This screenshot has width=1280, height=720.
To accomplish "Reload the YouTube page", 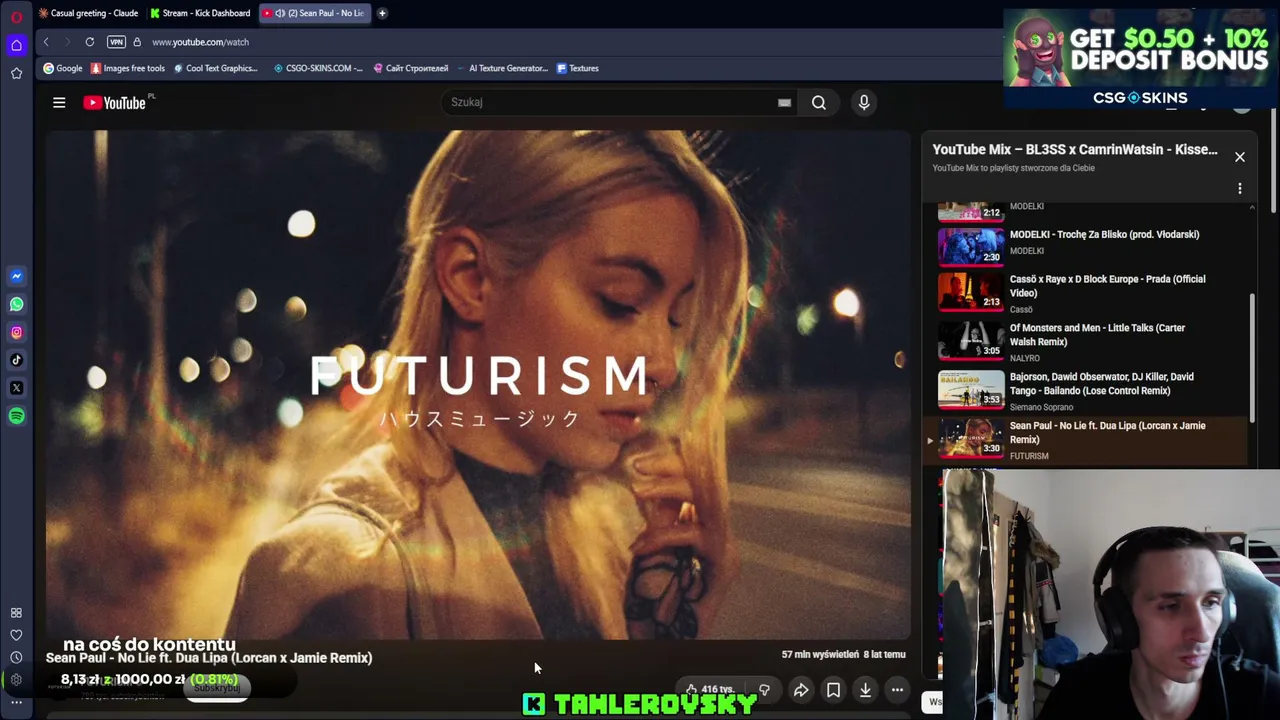I will (90, 42).
